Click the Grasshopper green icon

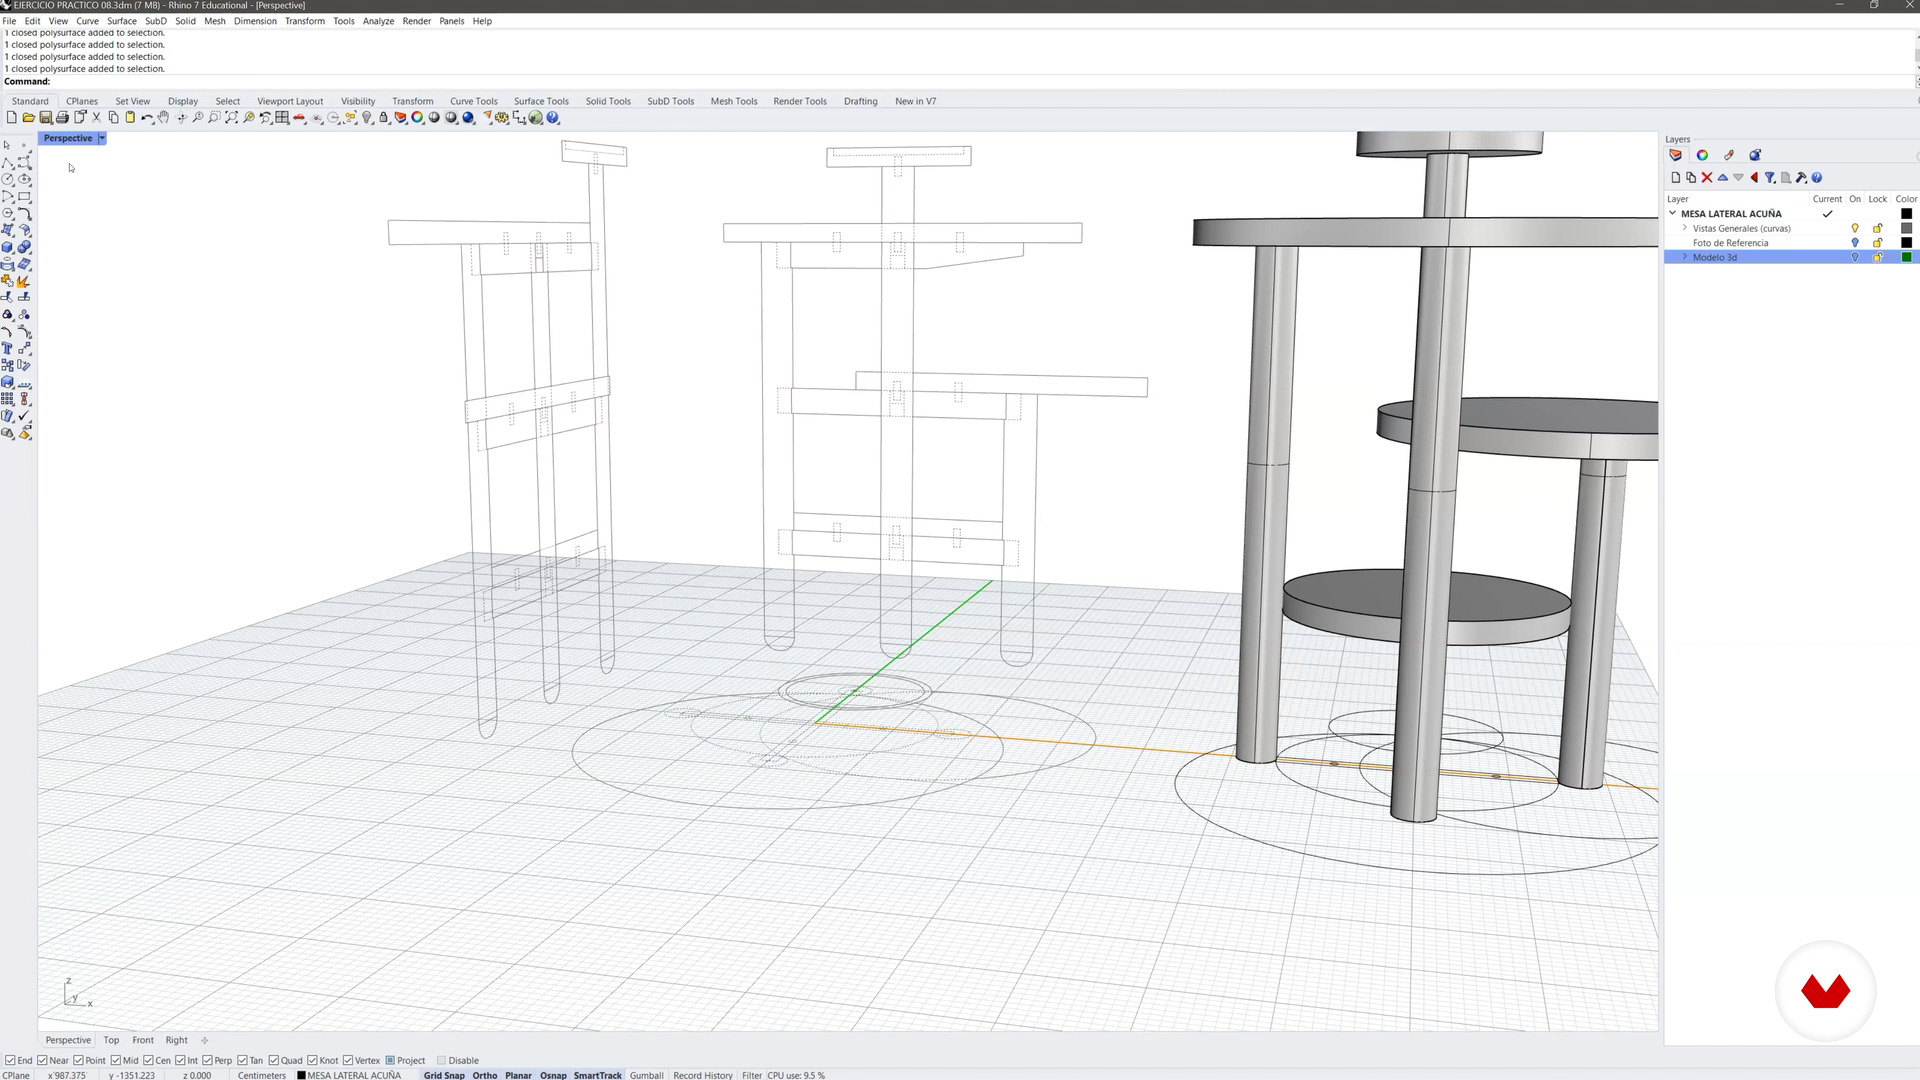[536, 118]
